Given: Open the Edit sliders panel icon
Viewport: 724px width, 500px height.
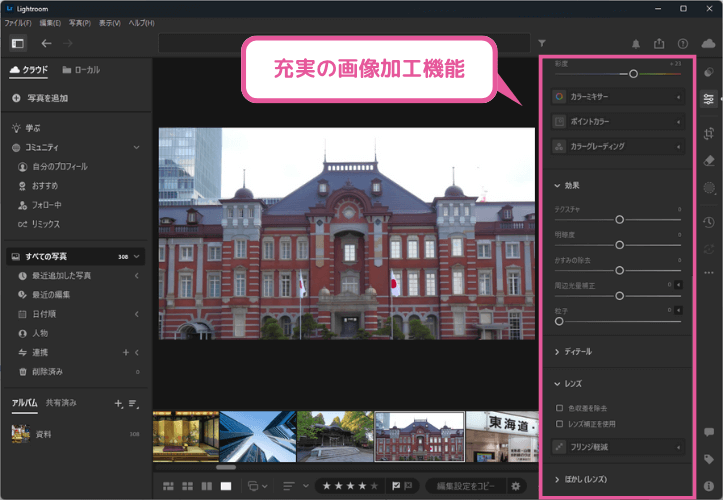Looking at the screenshot, I should tap(709, 99).
